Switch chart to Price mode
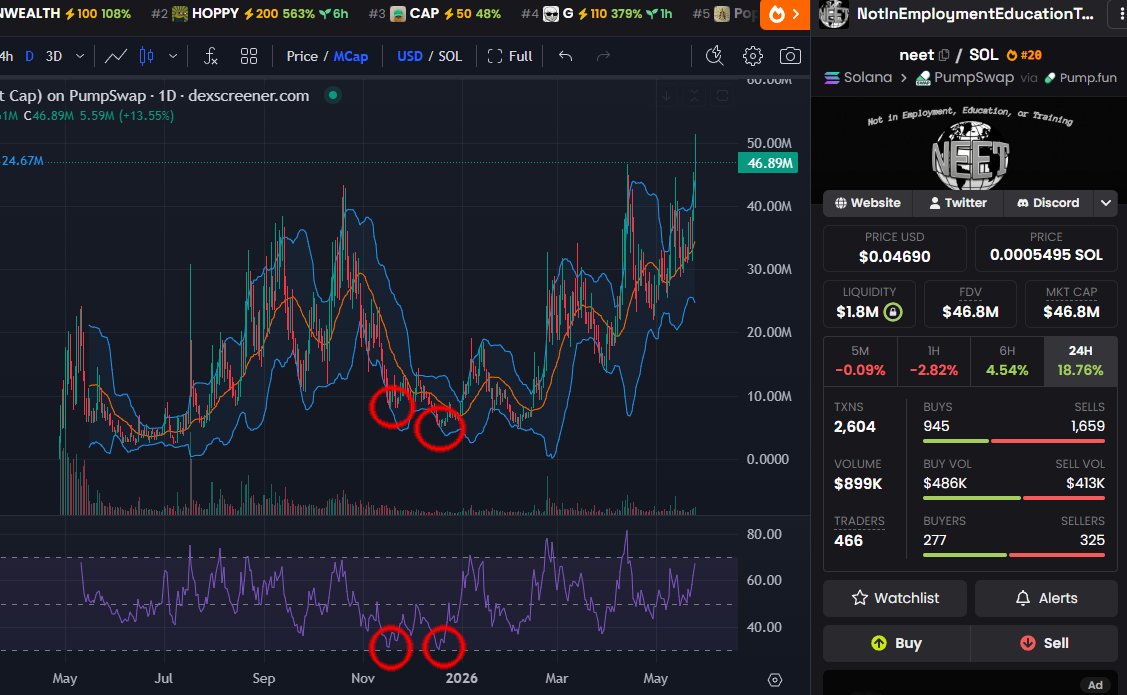The height and width of the screenshot is (695, 1127). point(302,56)
